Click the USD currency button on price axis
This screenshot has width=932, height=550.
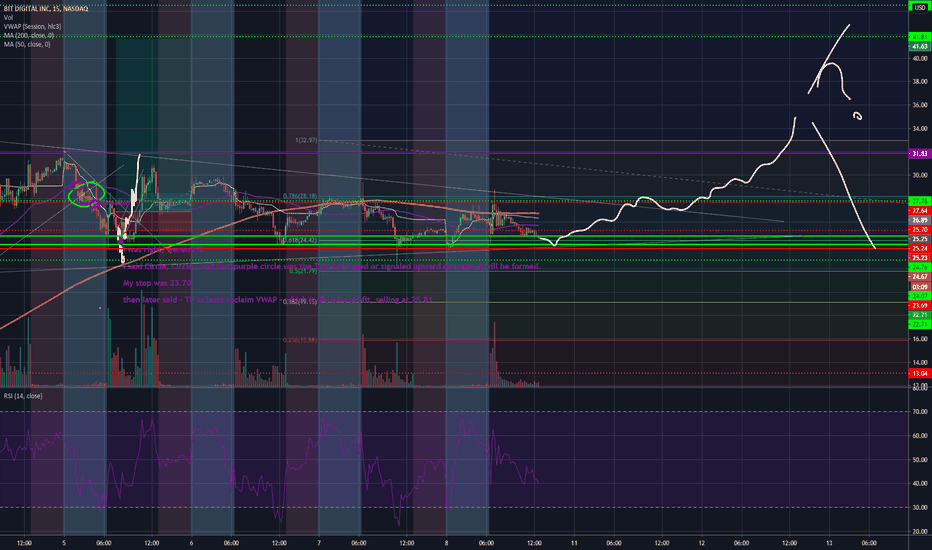pos(920,7)
